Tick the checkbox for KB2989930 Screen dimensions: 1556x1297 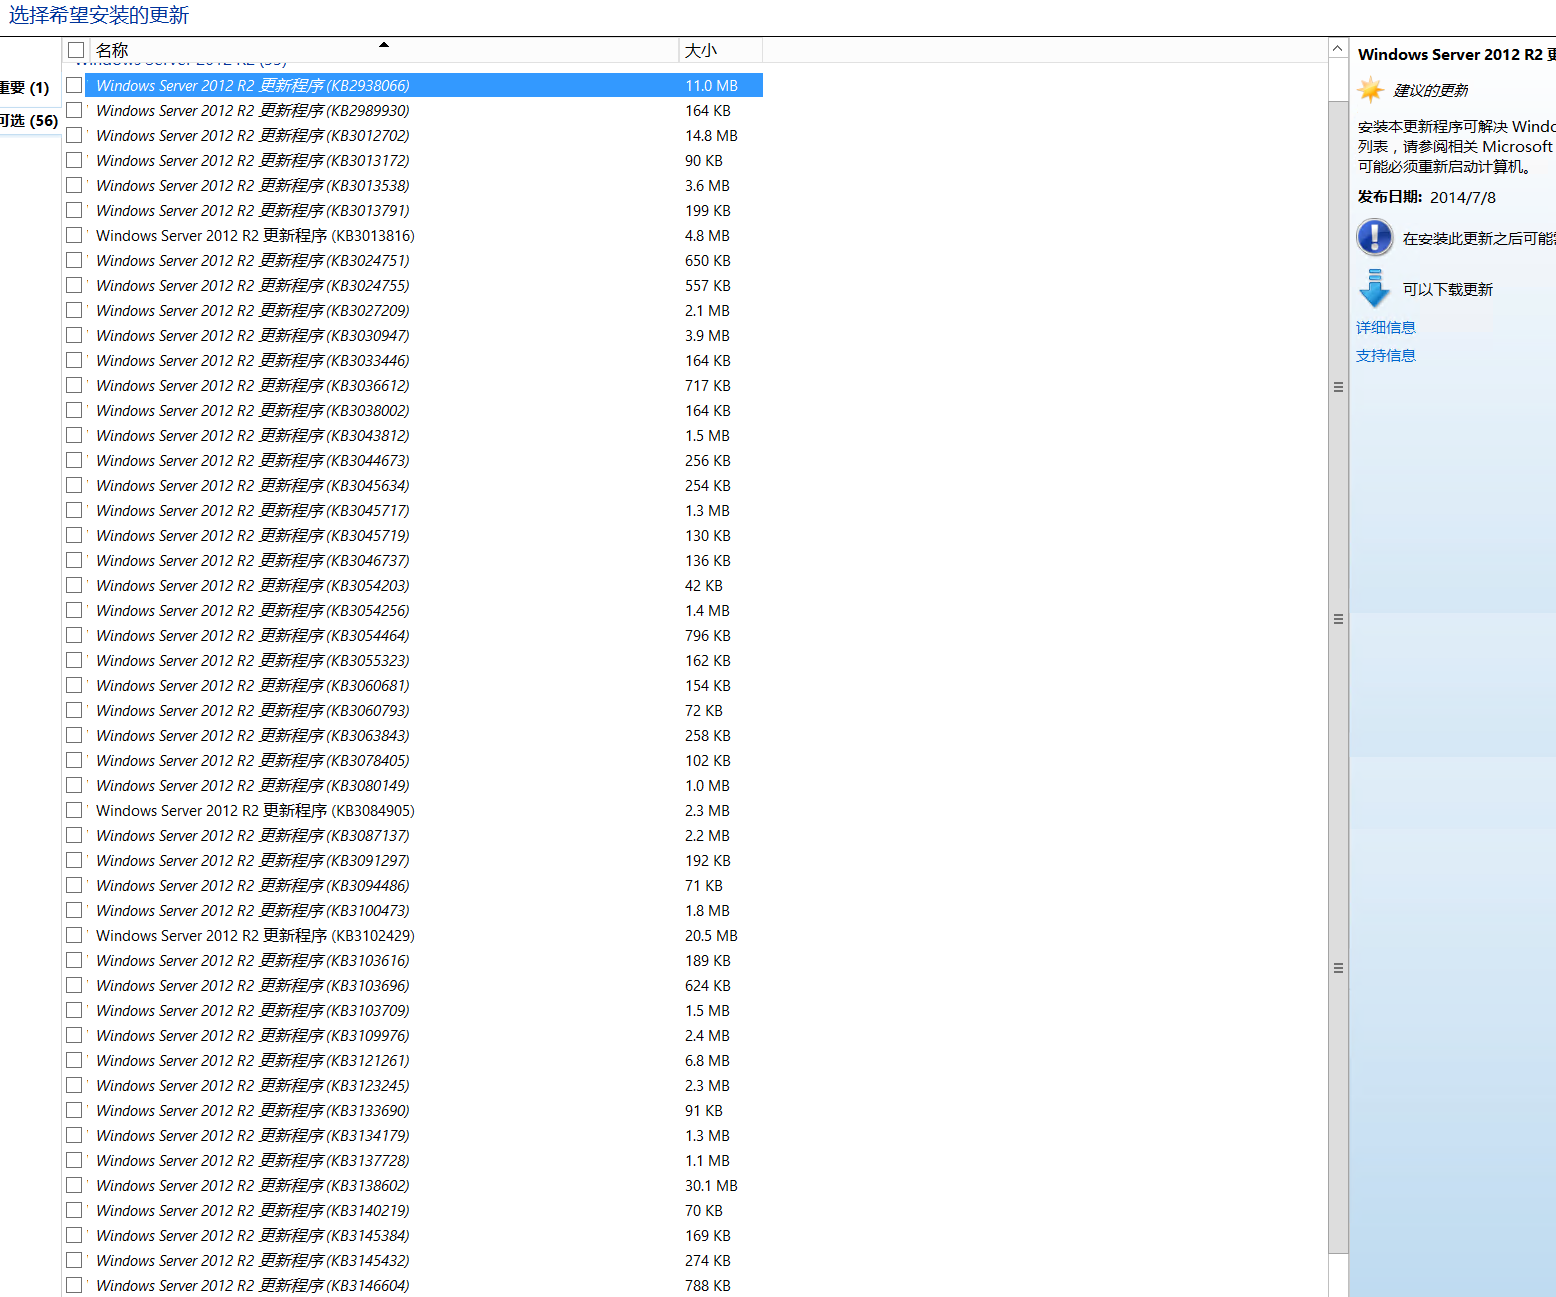[74, 110]
